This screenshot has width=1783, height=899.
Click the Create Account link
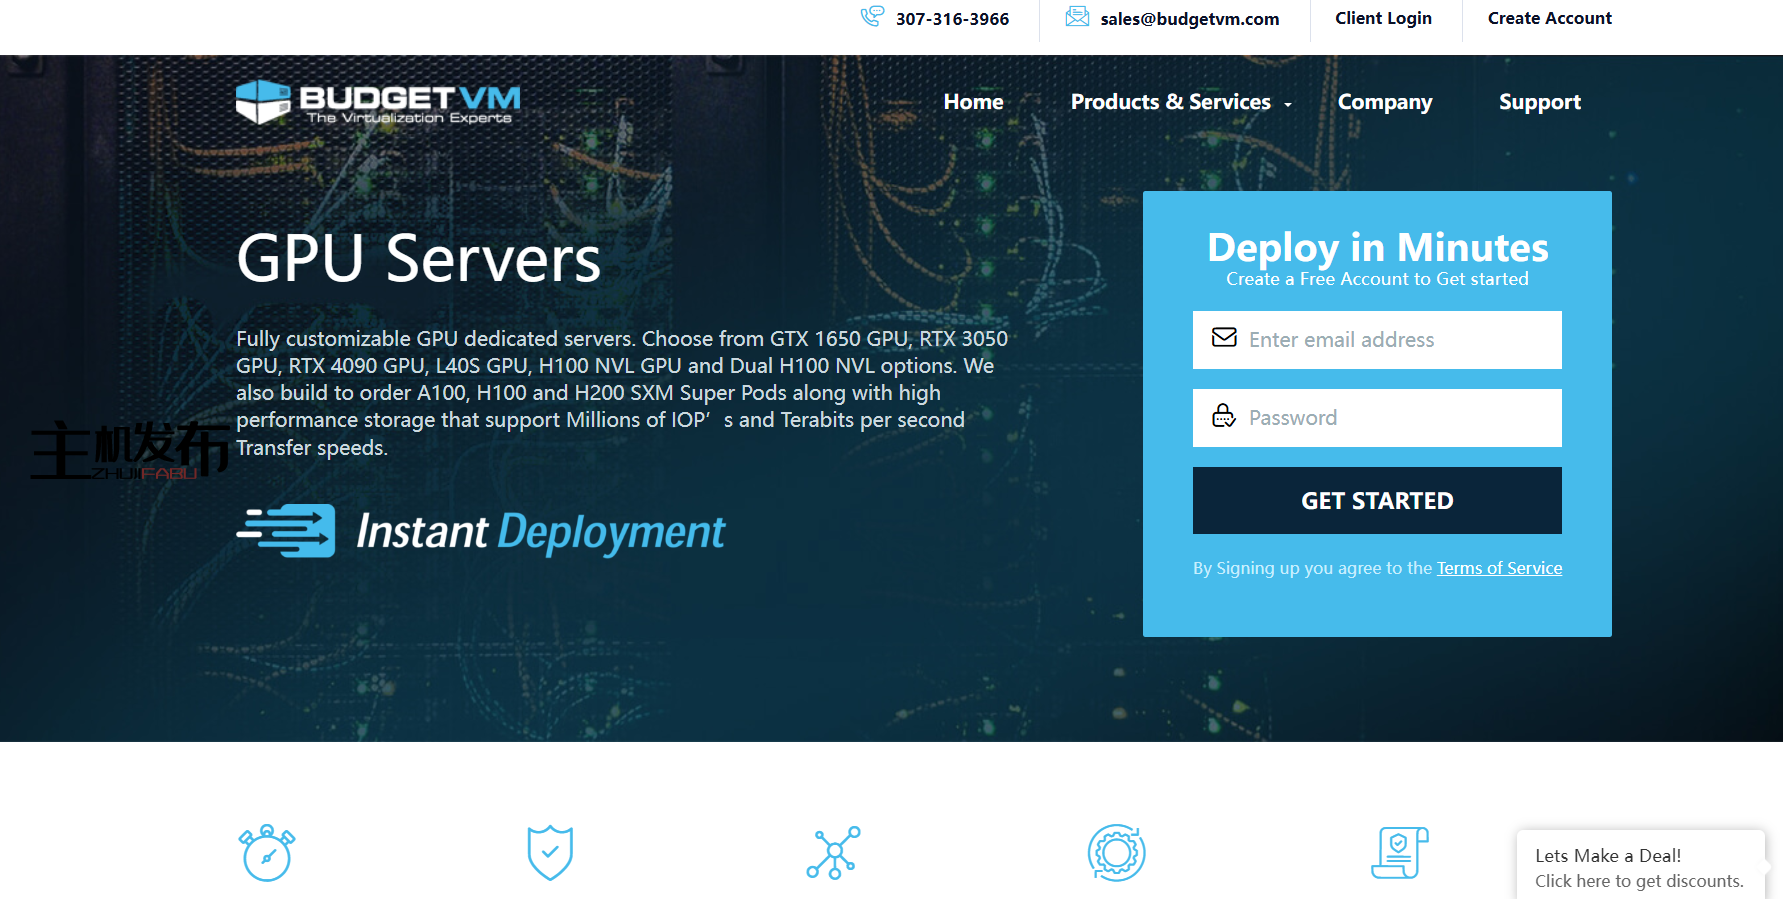pyautogui.click(x=1549, y=18)
